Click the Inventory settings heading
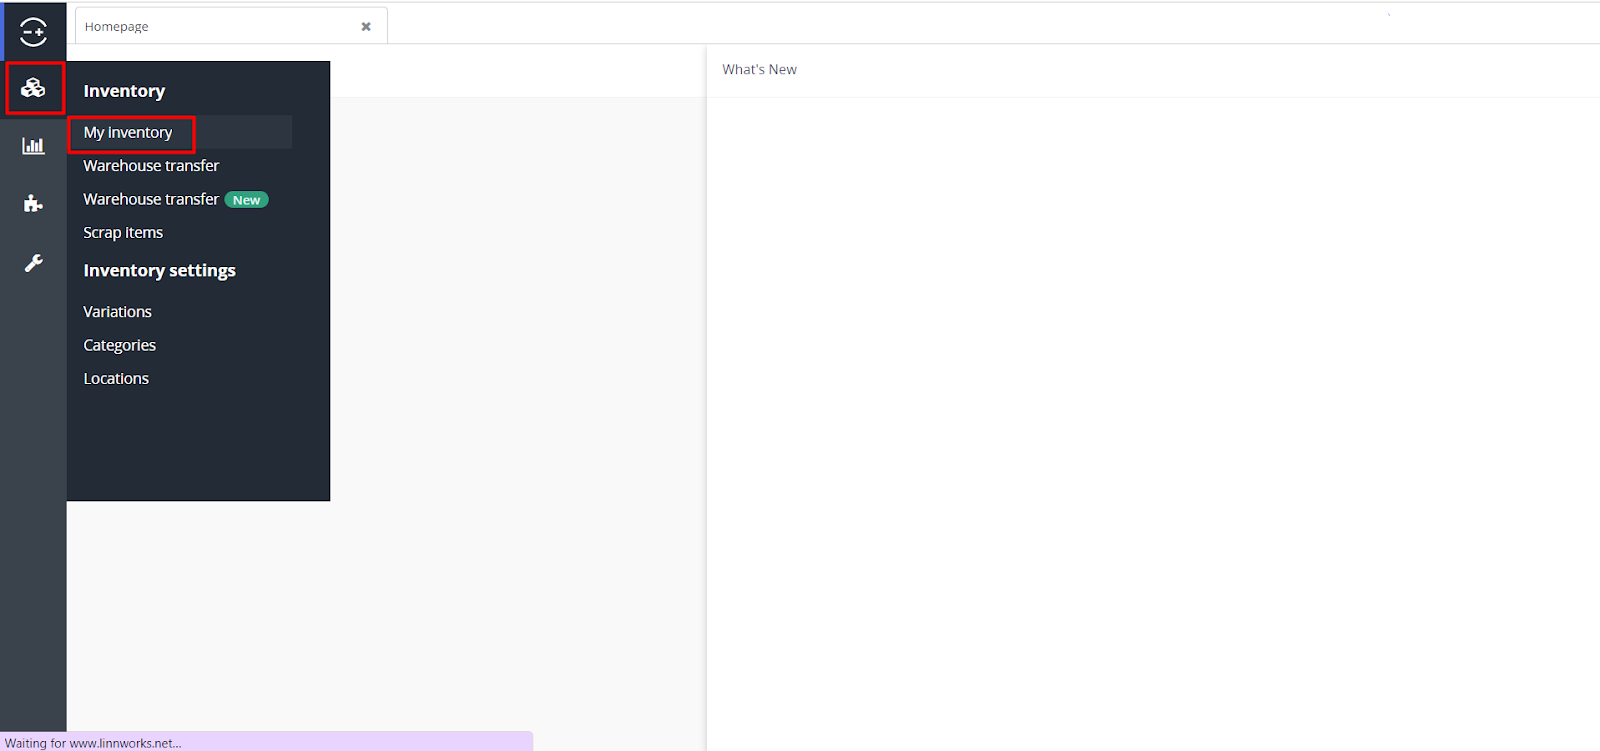 [159, 271]
